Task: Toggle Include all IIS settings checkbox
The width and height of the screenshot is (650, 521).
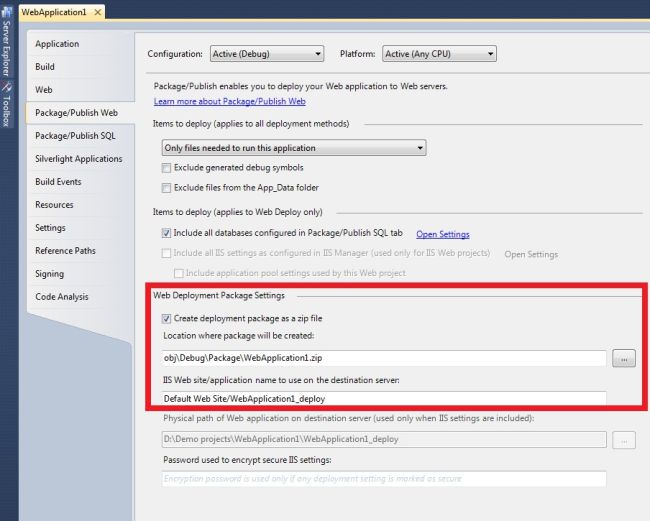Action: [x=166, y=253]
